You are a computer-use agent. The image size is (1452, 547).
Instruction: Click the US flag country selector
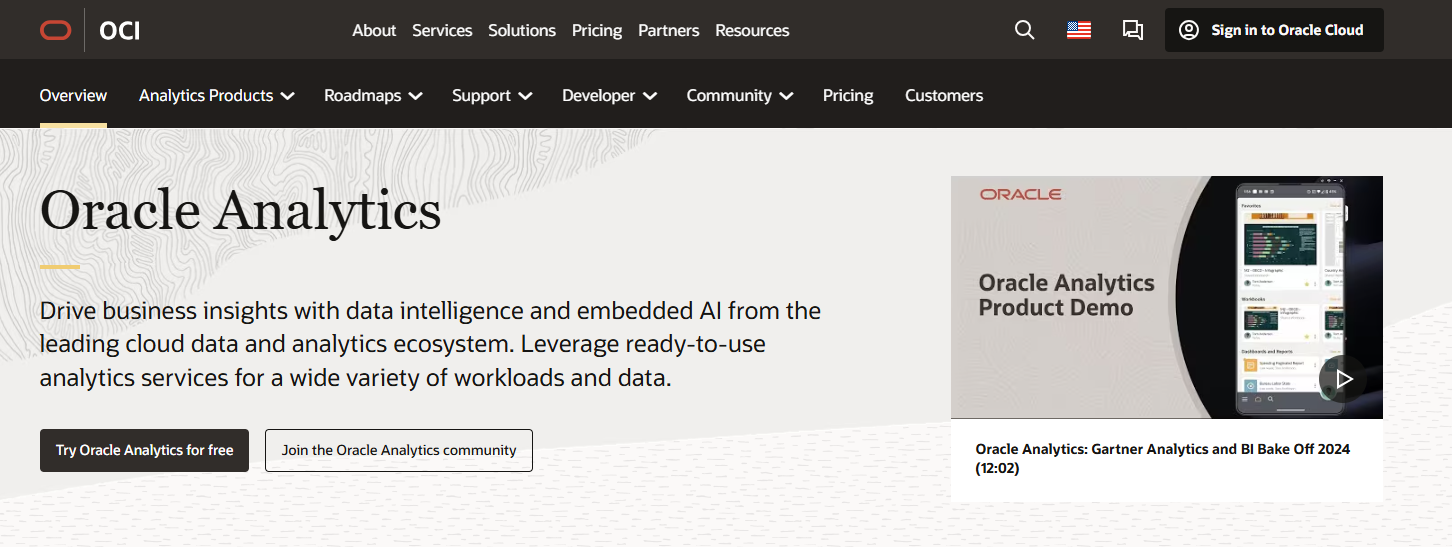click(1078, 30)
